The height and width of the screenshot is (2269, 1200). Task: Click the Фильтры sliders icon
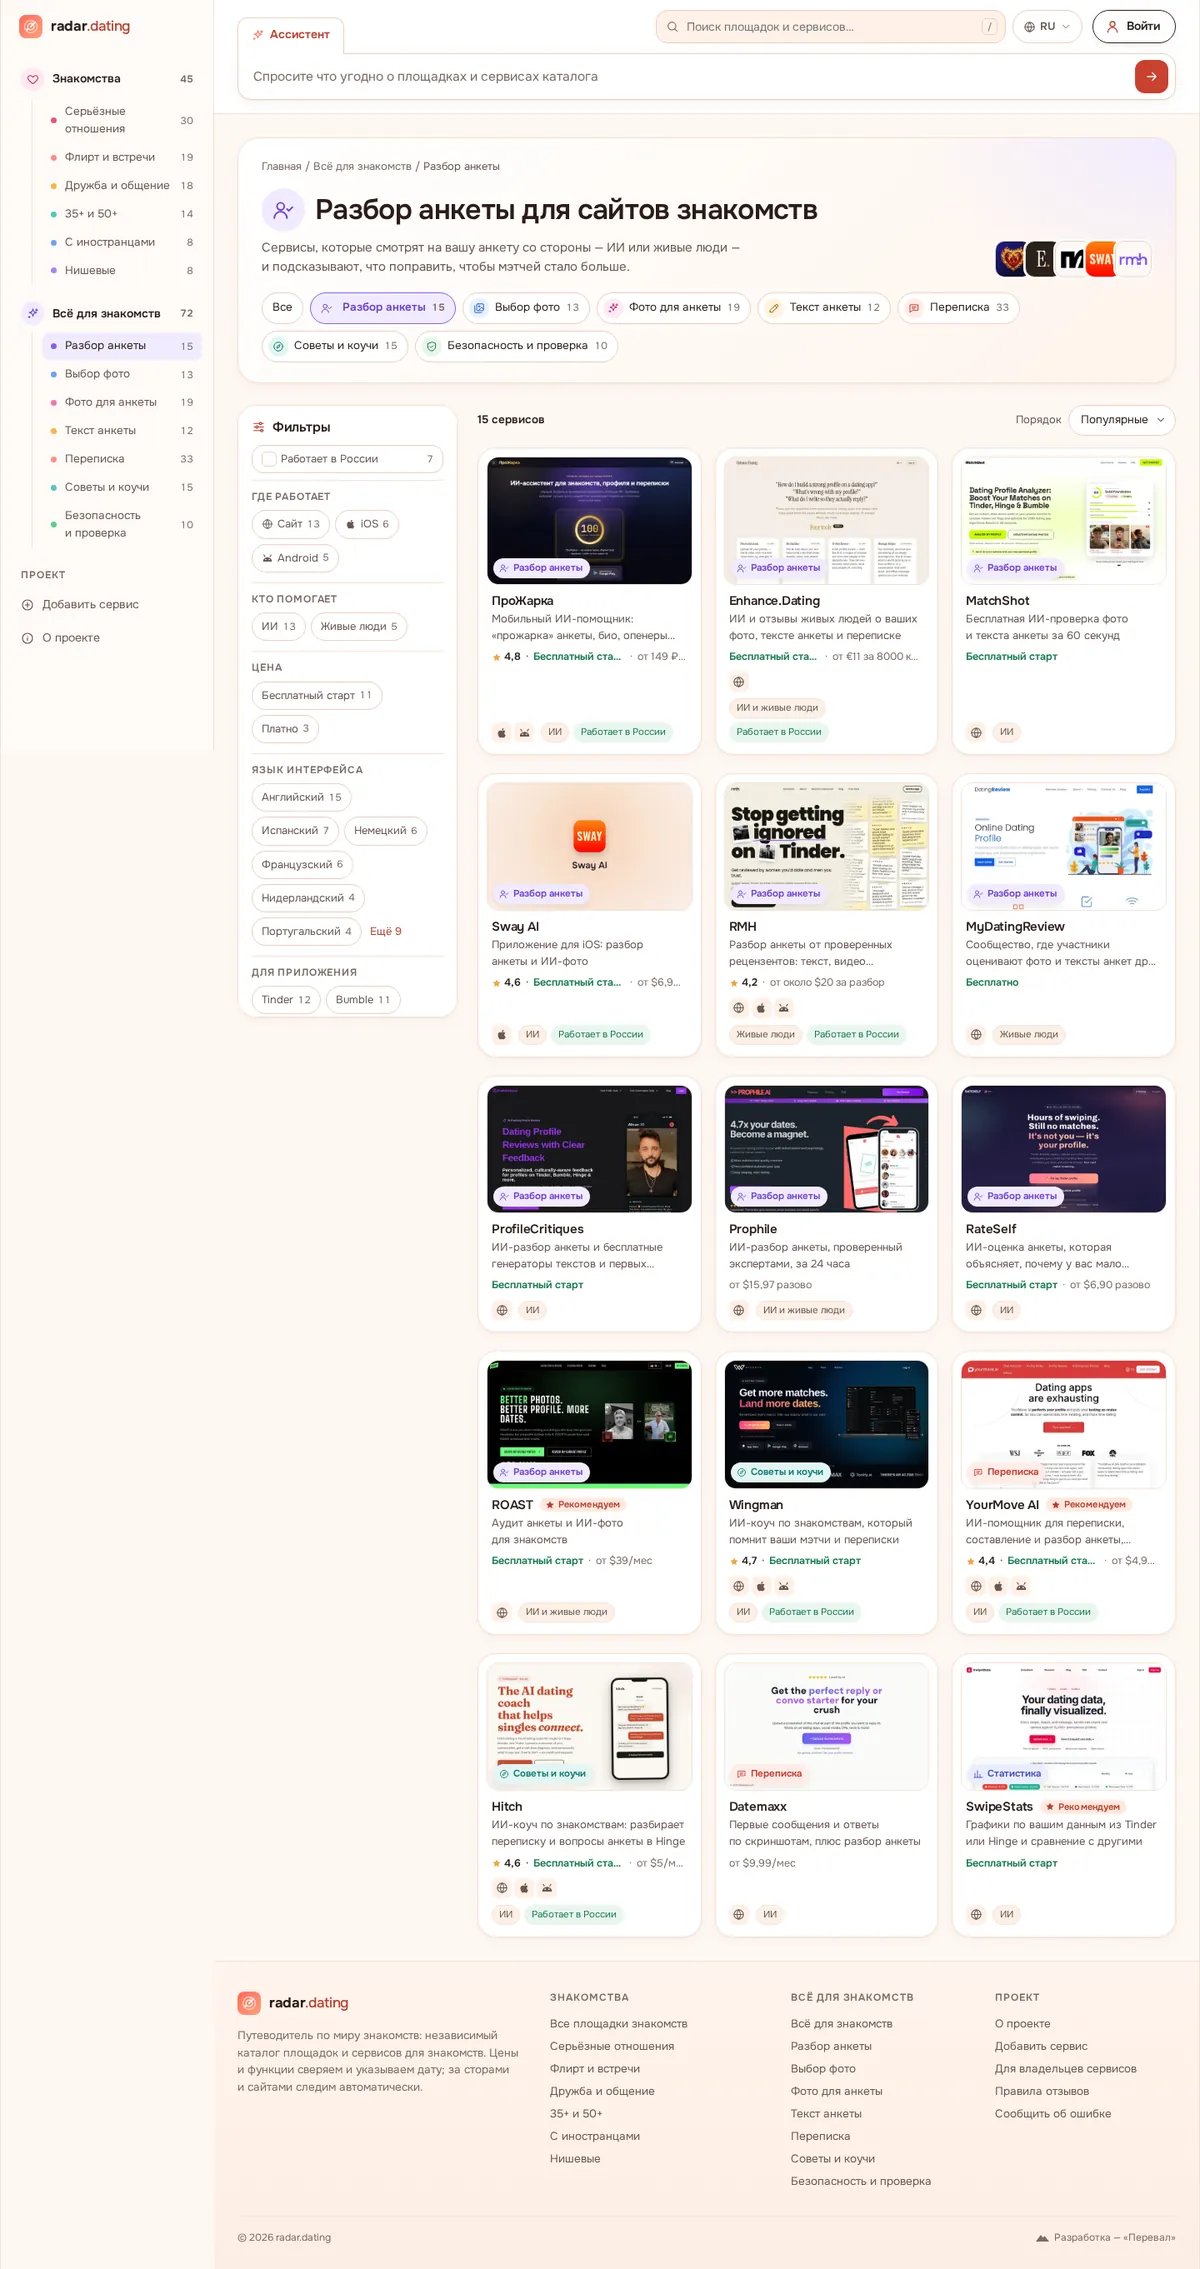point(259,427)
